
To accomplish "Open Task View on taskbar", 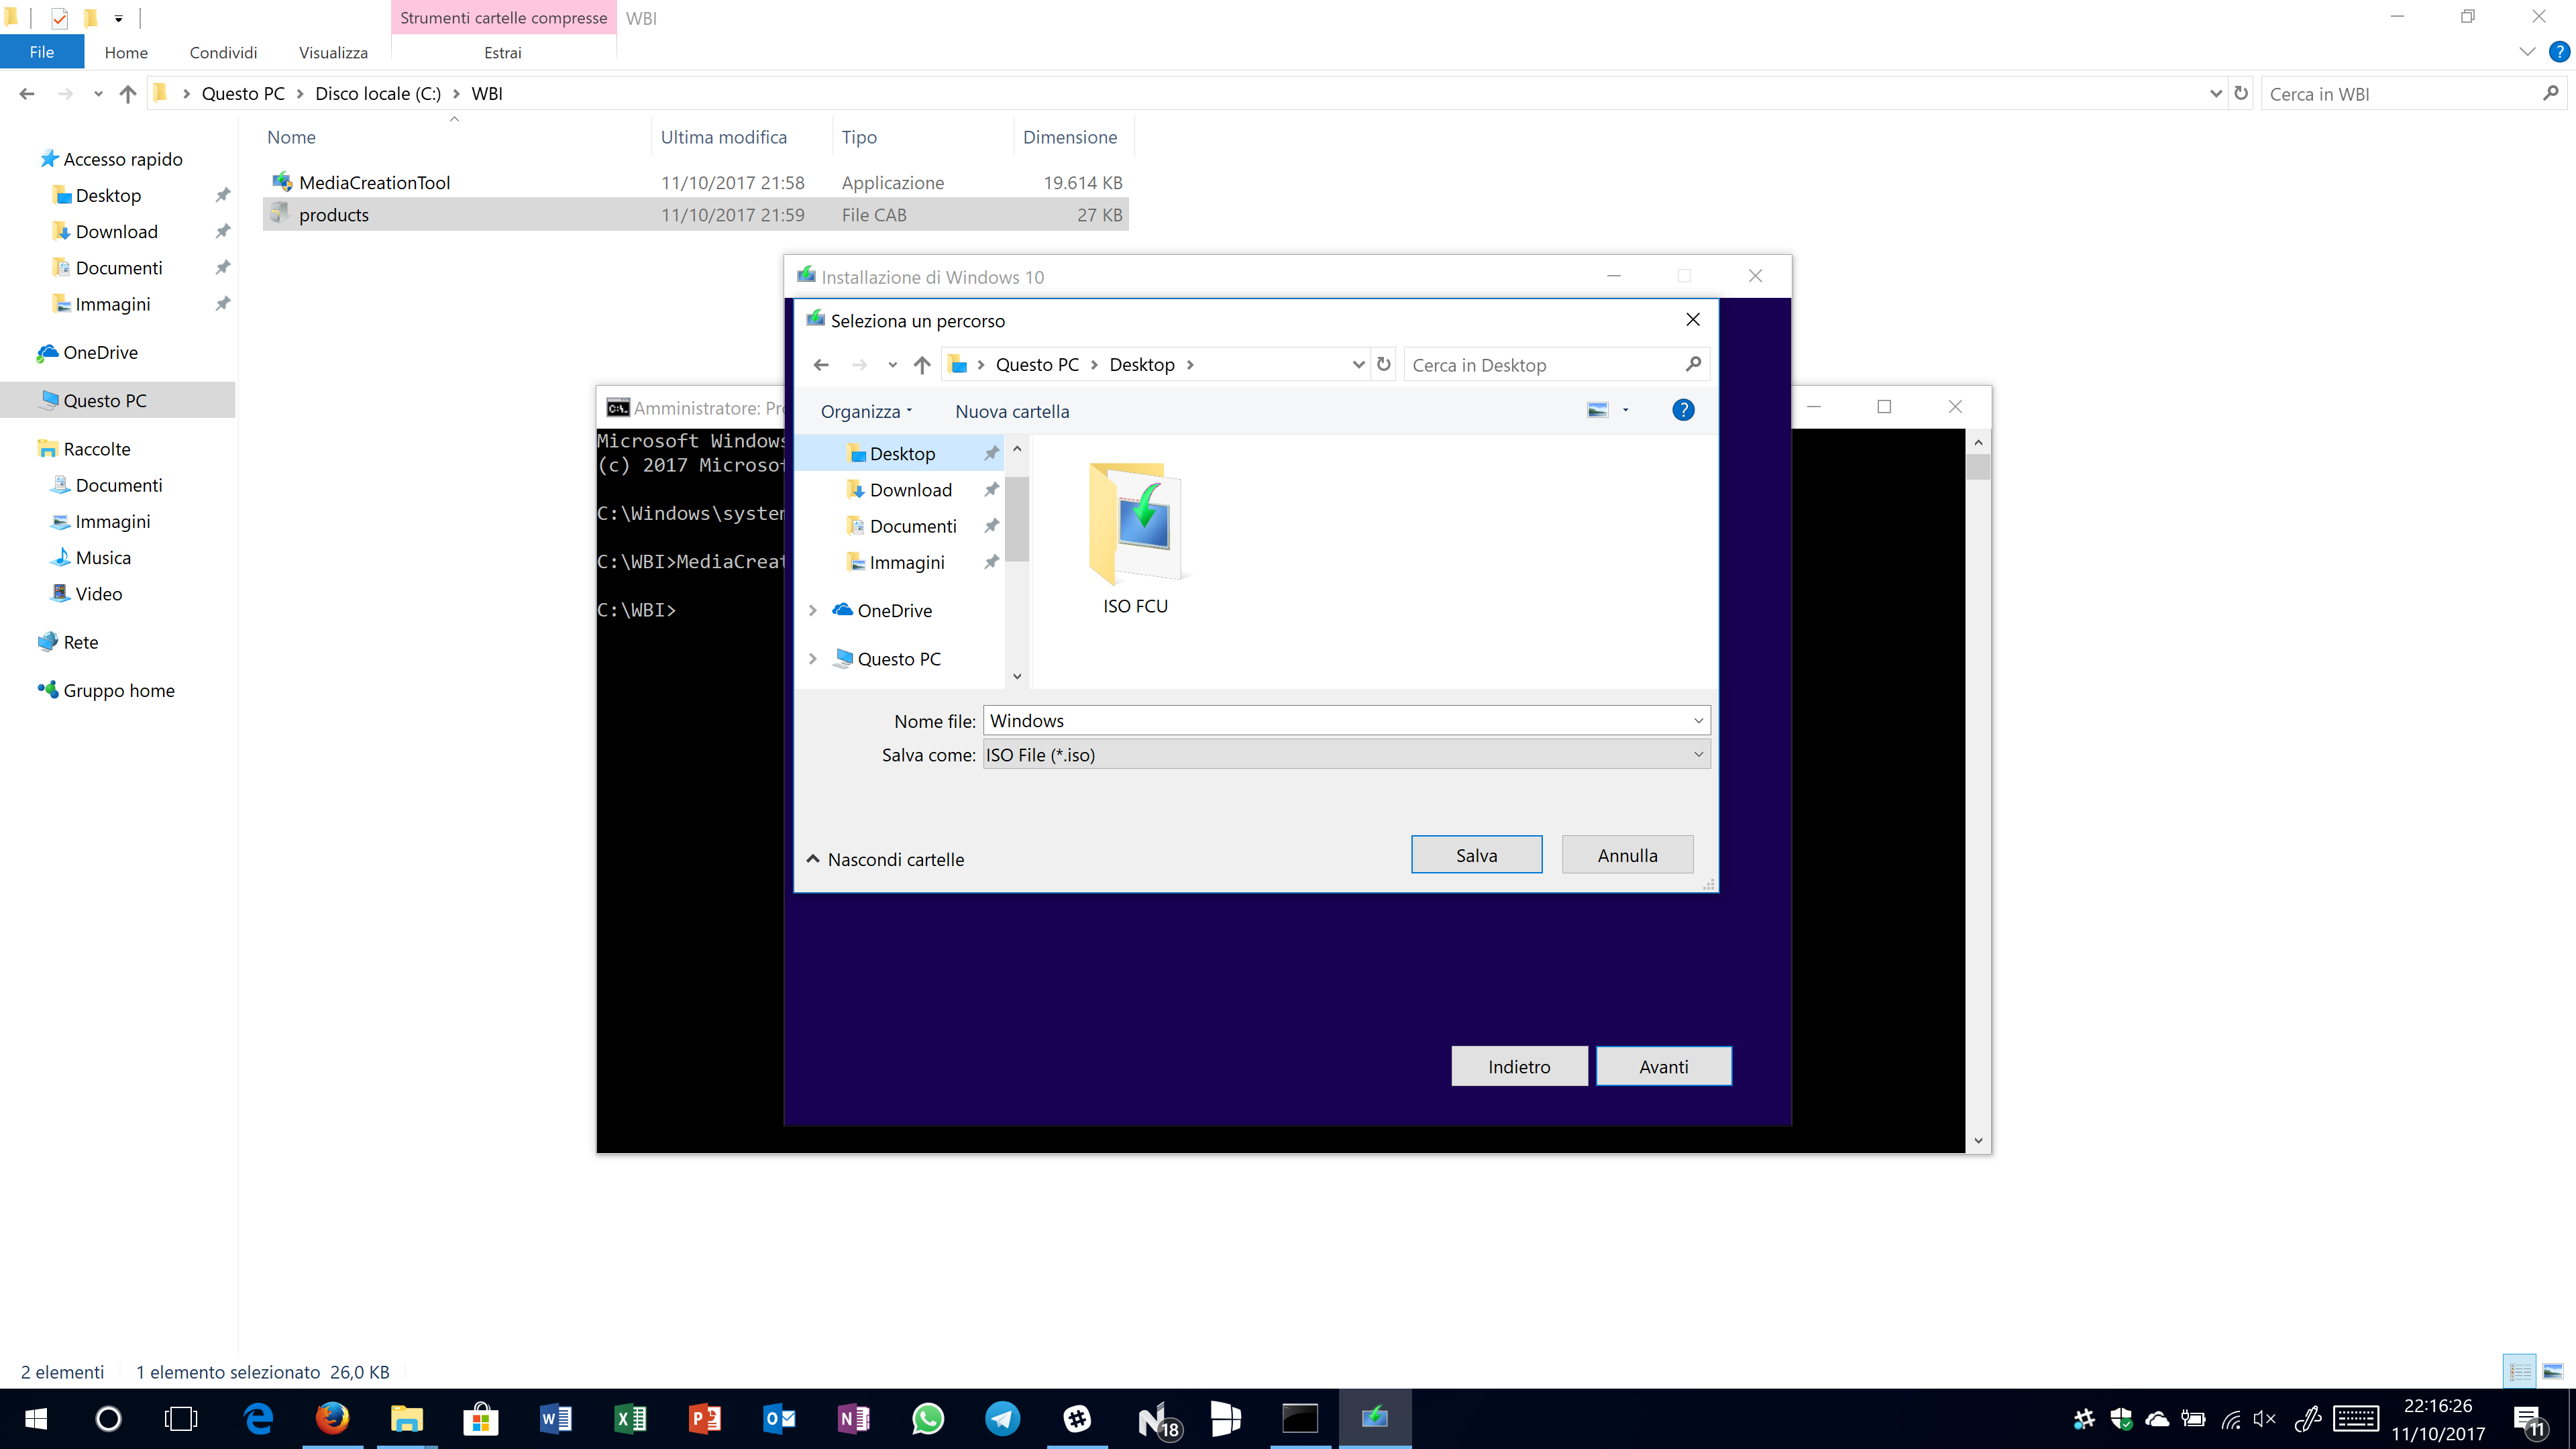I will [x=181, y=1418].
